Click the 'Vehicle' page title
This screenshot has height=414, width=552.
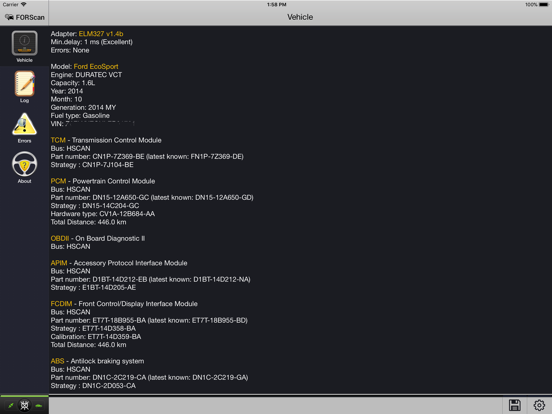pyautogui.click(x=300, y=17)
